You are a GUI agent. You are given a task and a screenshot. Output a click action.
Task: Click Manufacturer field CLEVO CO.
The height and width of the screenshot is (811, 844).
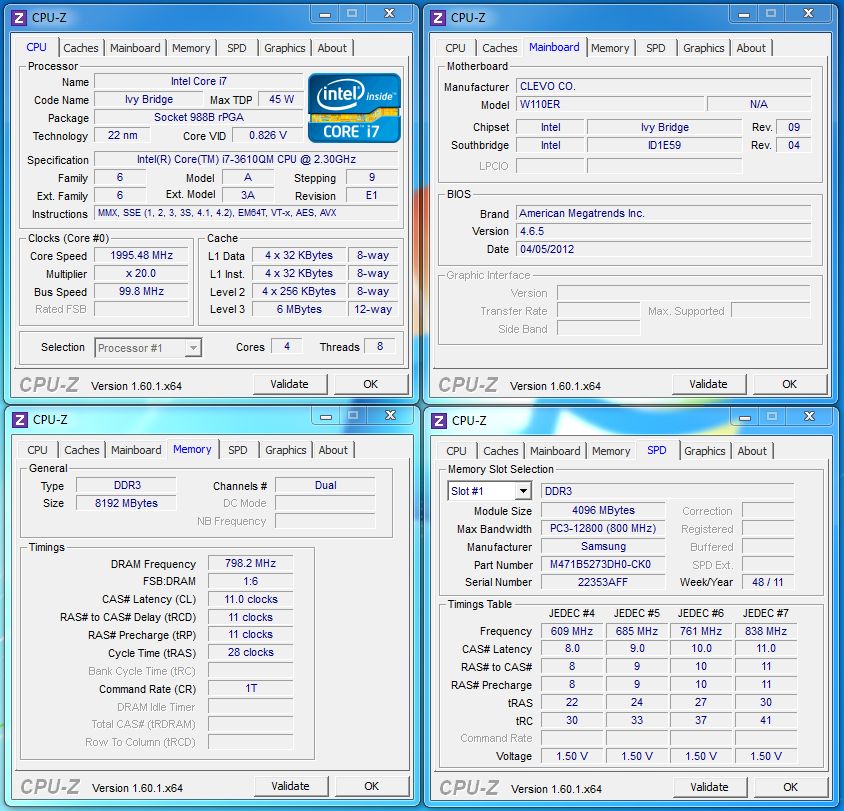tap(664, 86)
